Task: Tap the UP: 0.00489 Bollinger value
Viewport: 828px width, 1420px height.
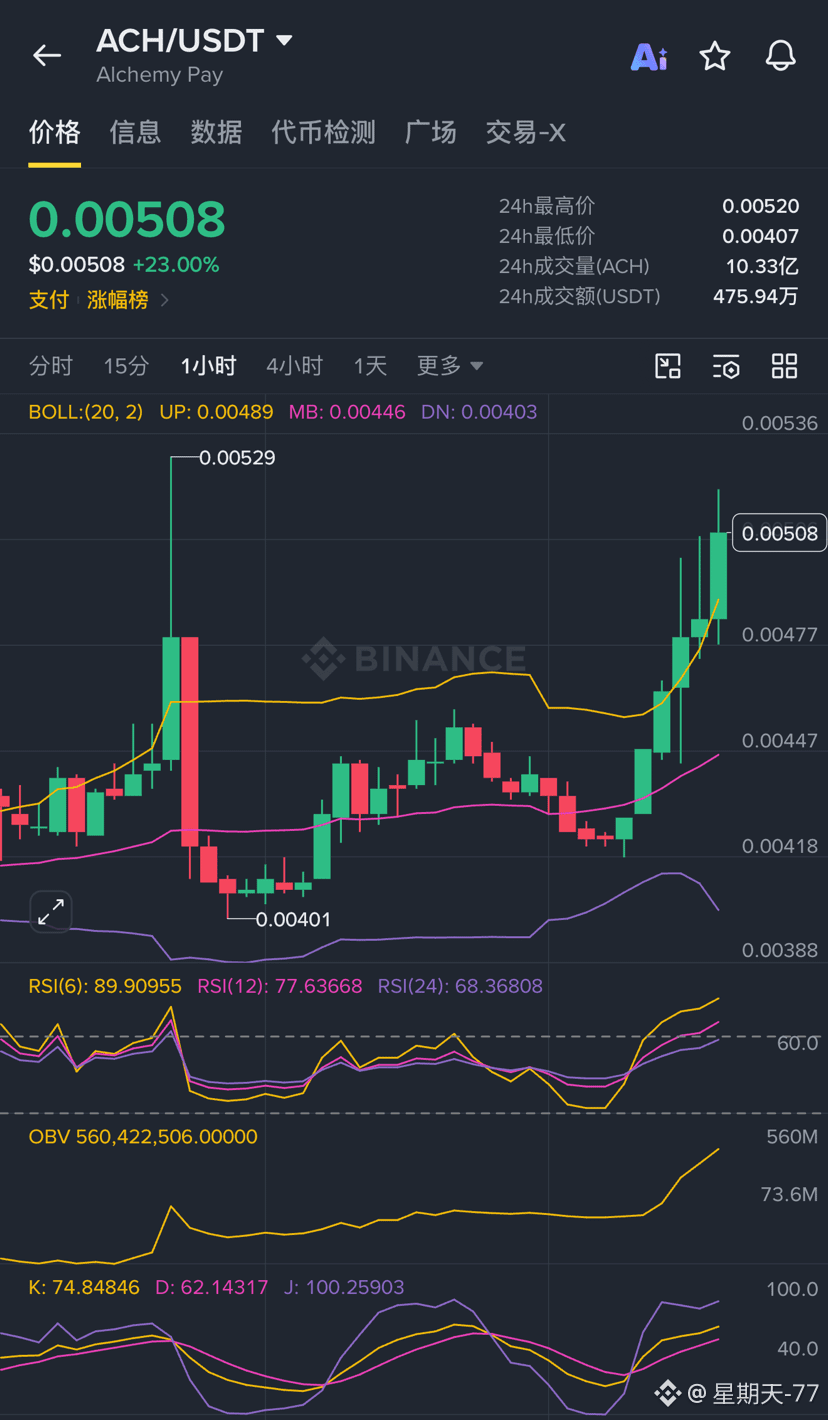Action: pos(216,411)
